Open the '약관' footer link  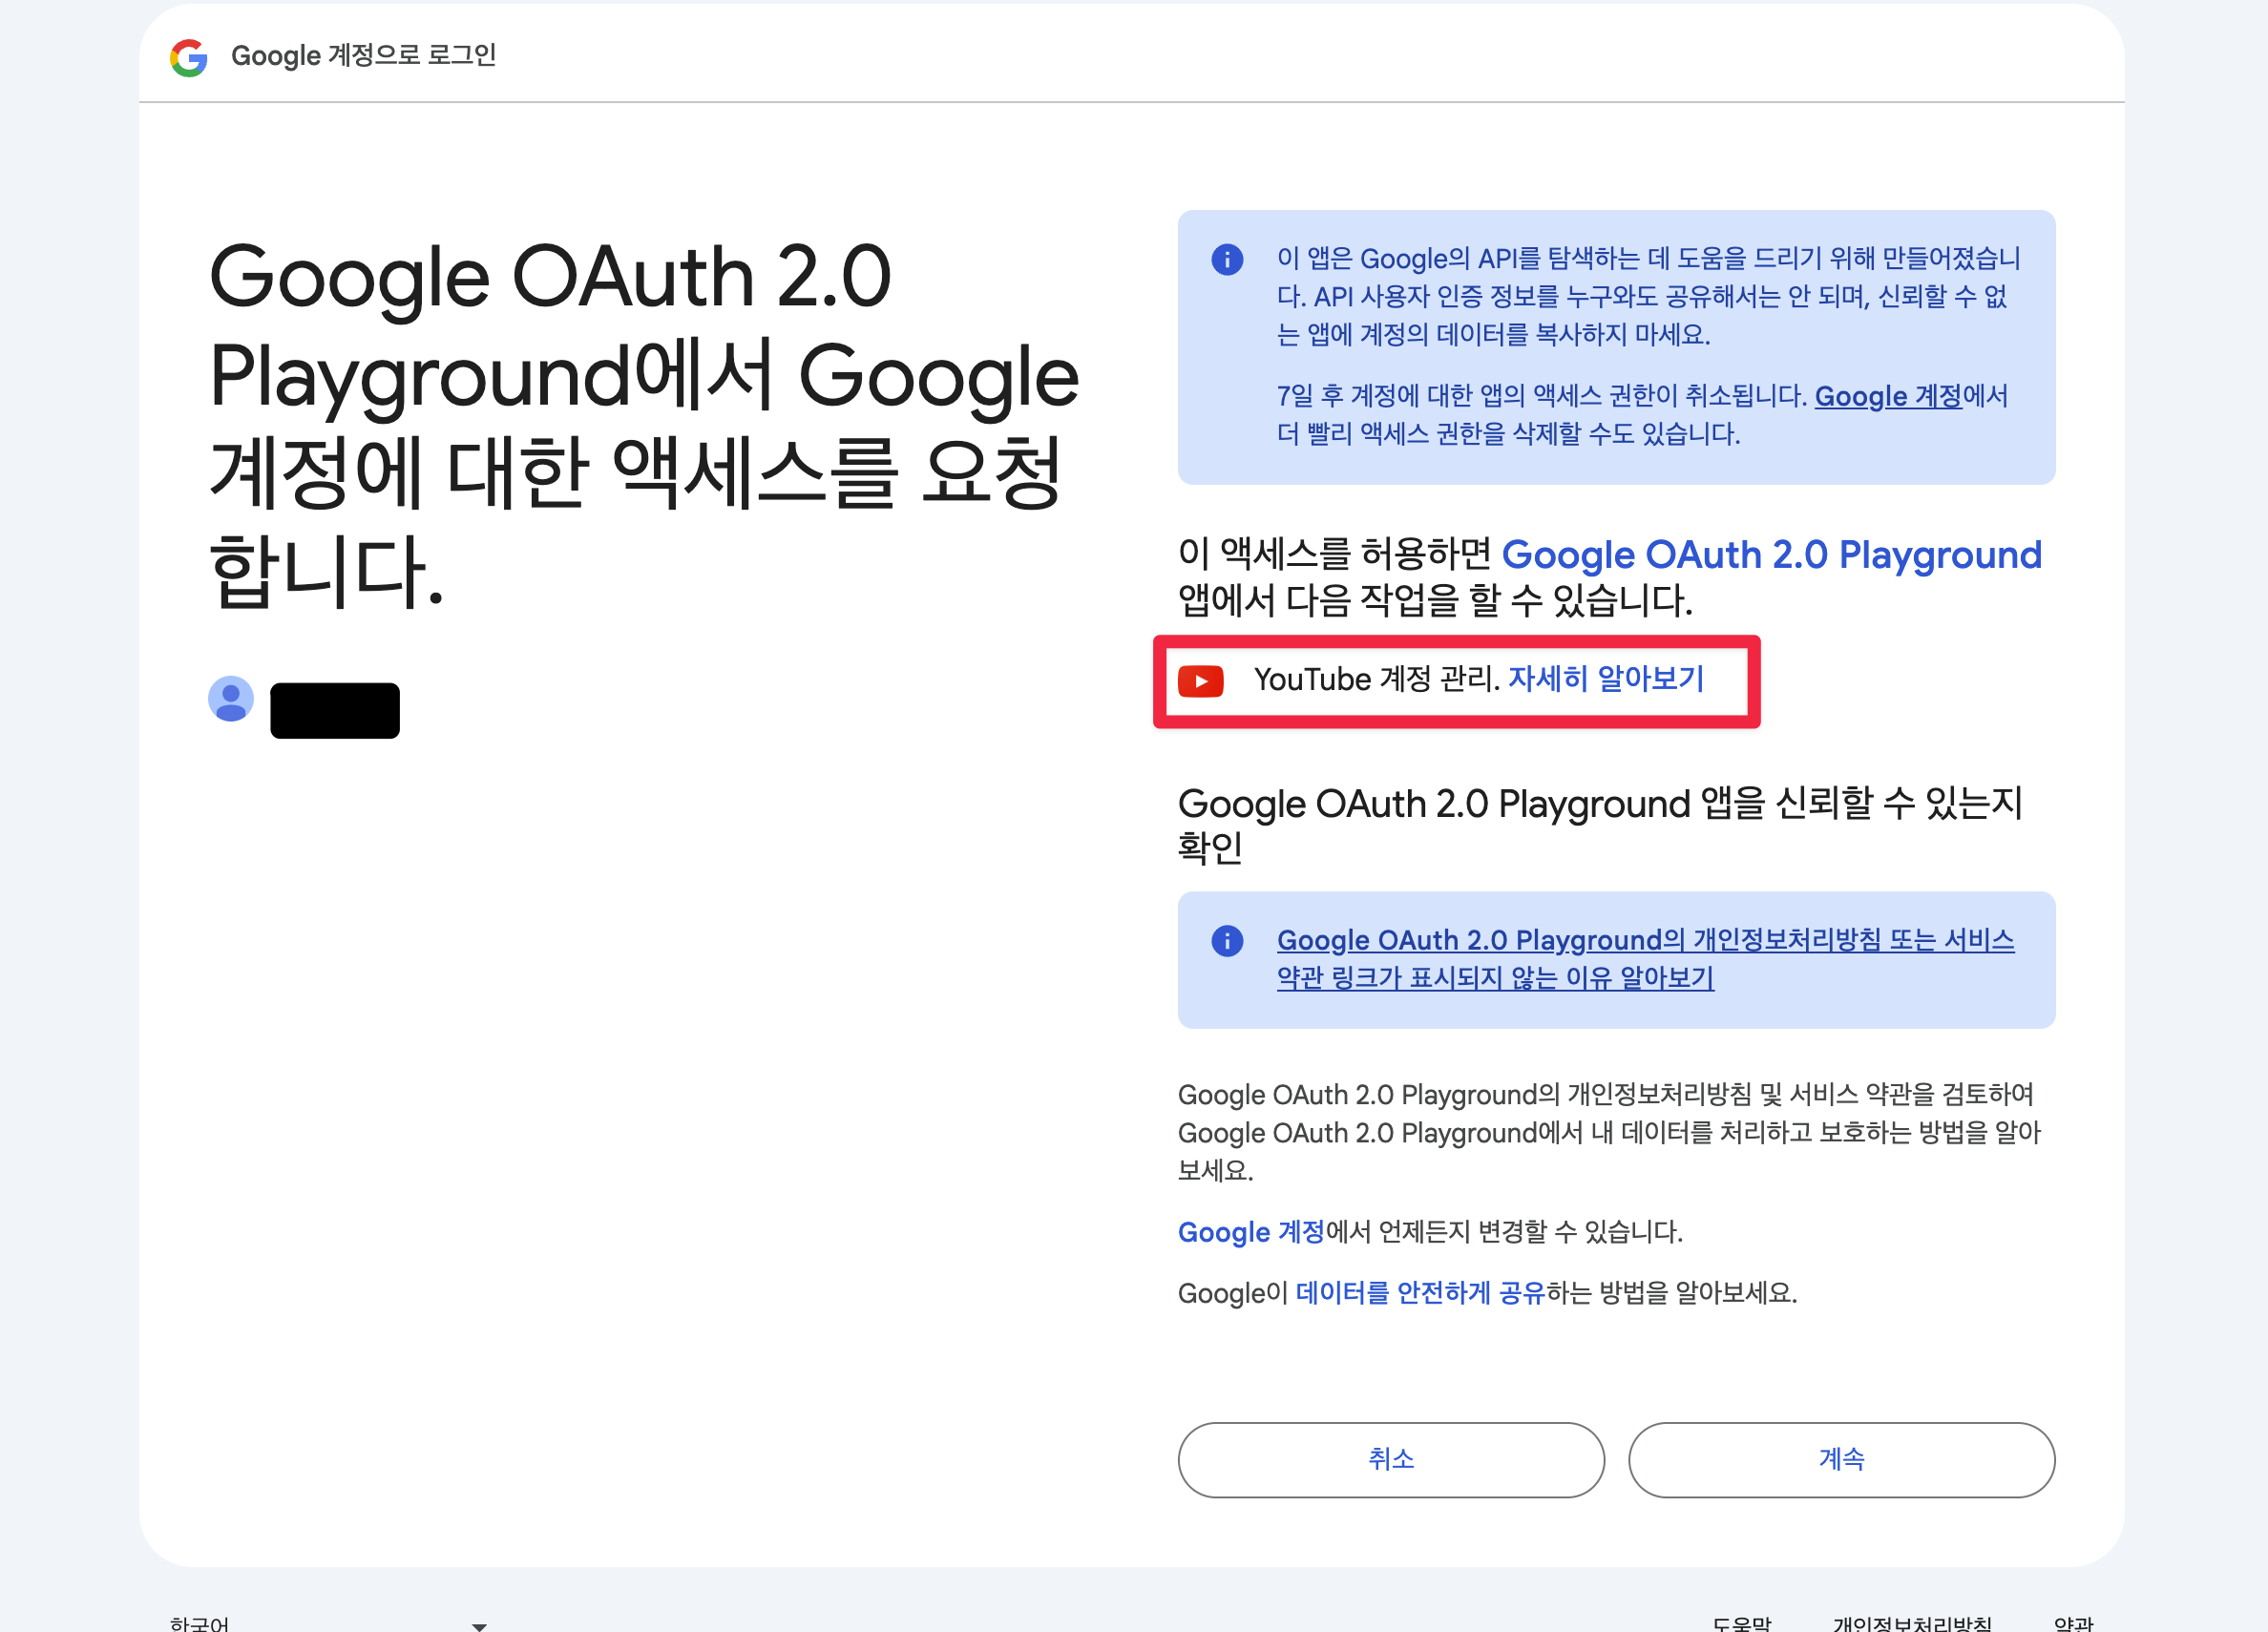[x=2073, y=1624]
